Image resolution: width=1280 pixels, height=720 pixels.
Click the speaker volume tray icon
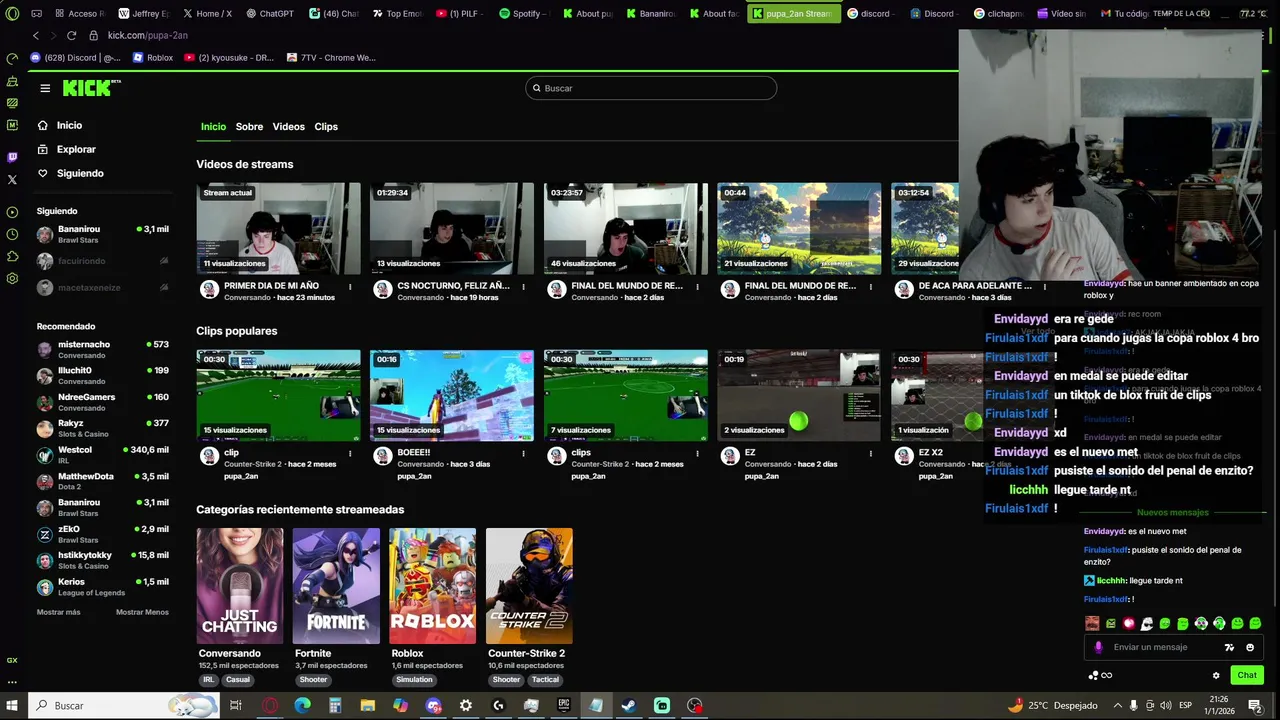pos(1167,705)
